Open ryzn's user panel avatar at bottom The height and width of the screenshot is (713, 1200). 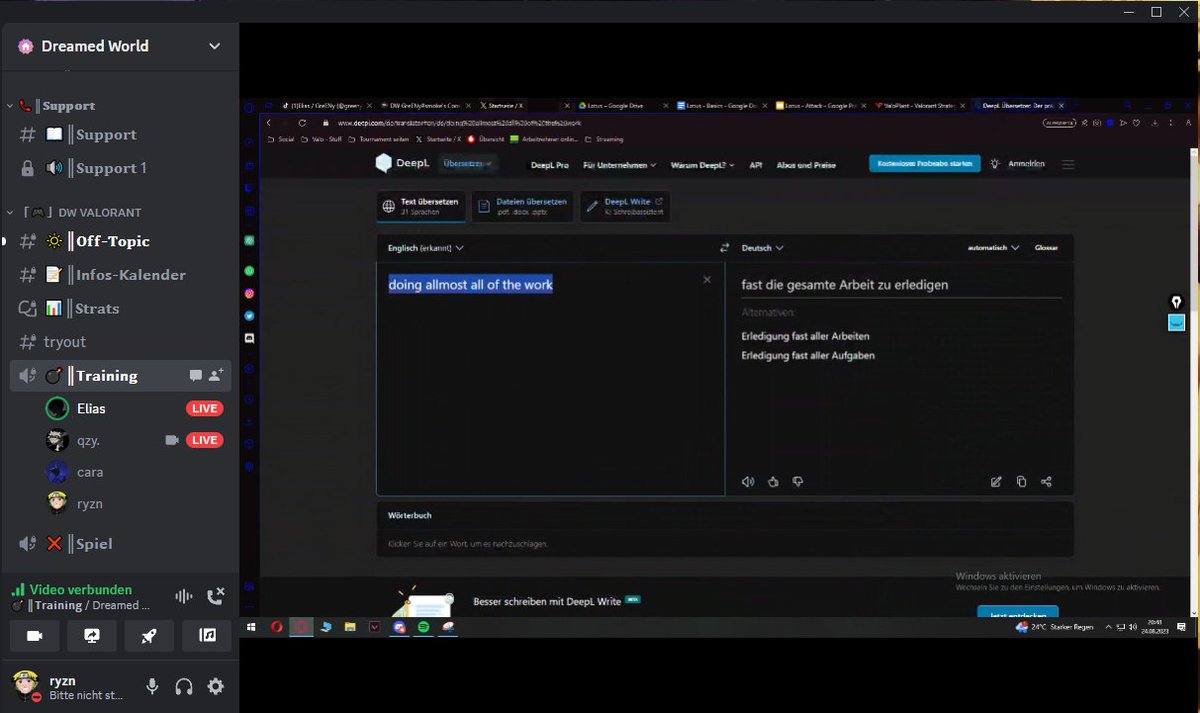tap(26, 685)
